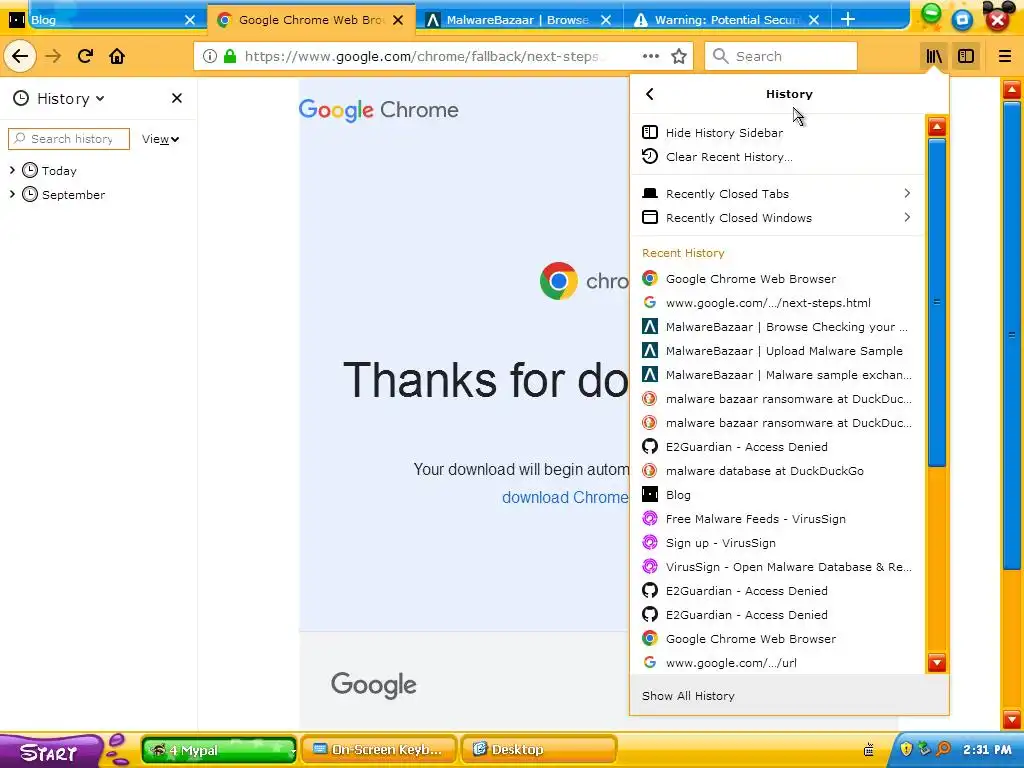Image resolution: width=1024 pixels, height=768 pixels.
Task: Click the green chat bubble icon top-right
Action: click(x=931, y=14)
